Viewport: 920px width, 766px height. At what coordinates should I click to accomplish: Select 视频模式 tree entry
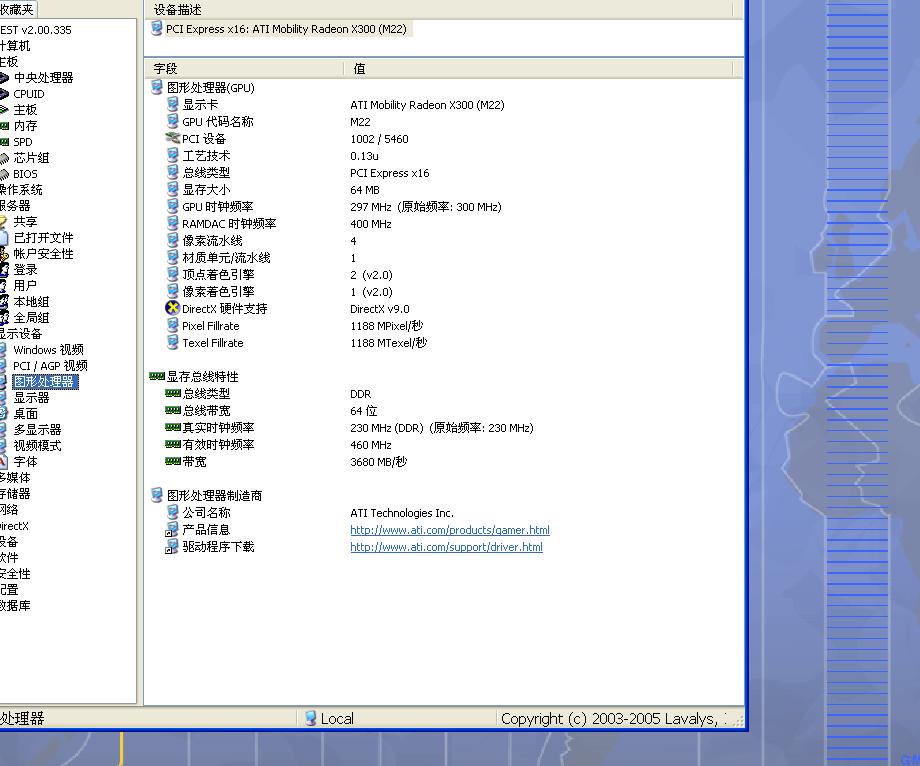click(x=38, y=446)
